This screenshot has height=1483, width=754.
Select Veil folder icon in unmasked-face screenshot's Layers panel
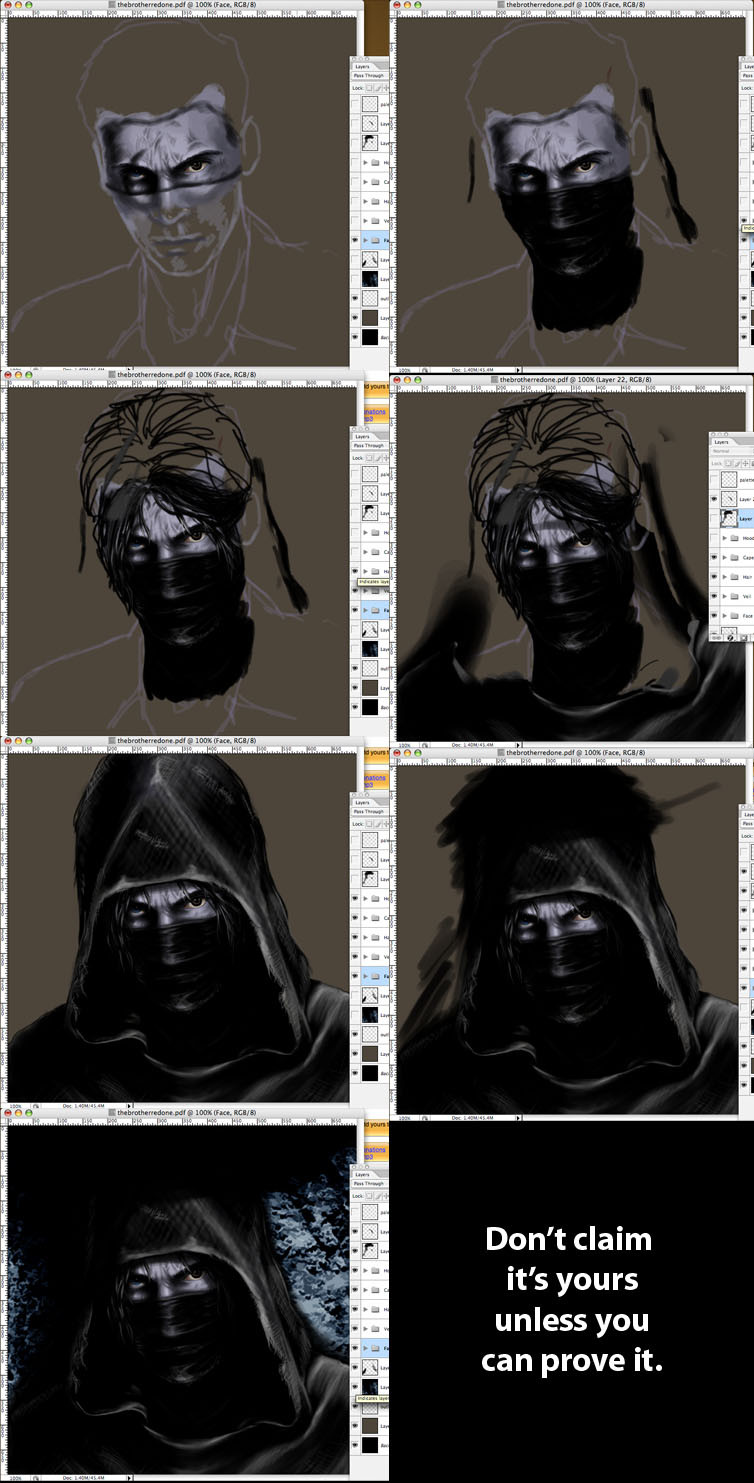[x=375, y=220]
